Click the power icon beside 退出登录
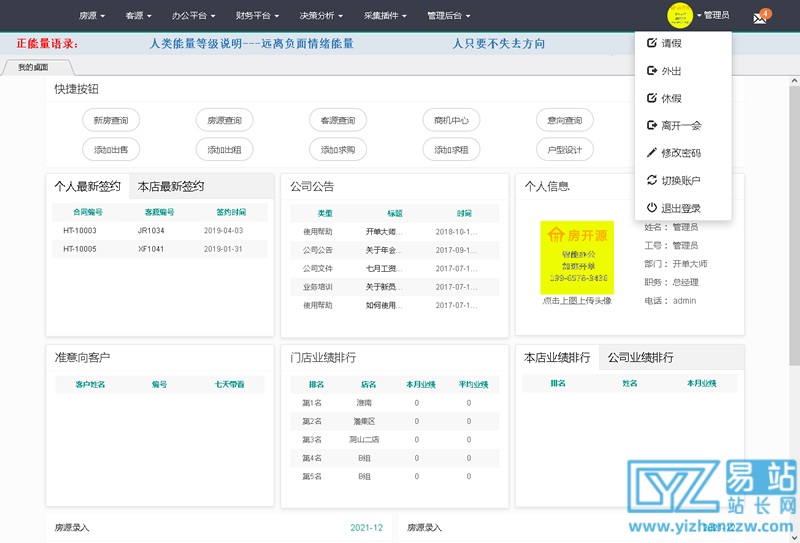 pos(652,208)
